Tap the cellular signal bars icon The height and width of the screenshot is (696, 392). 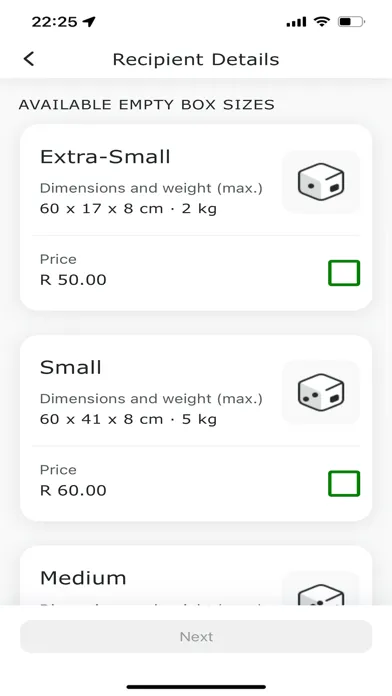click(296, 21)
